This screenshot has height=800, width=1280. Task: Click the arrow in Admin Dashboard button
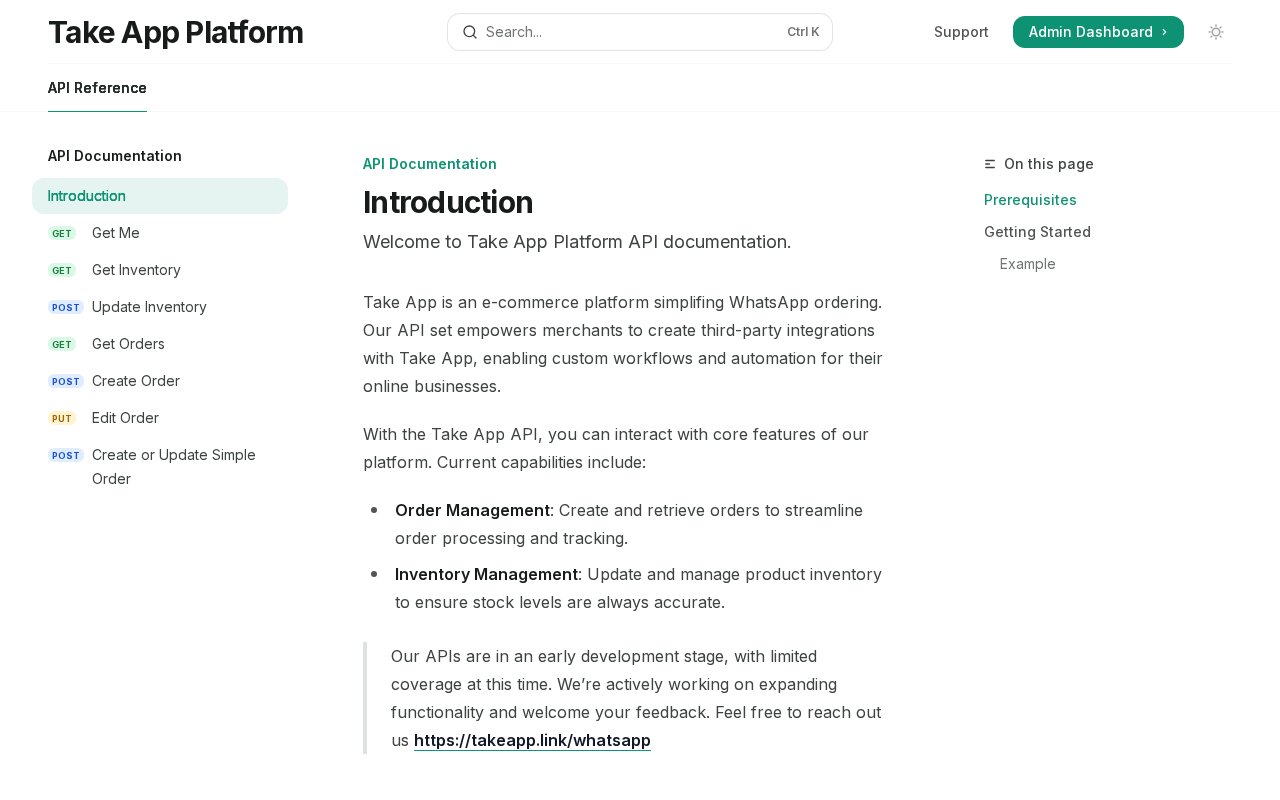tap(1164, 32)
